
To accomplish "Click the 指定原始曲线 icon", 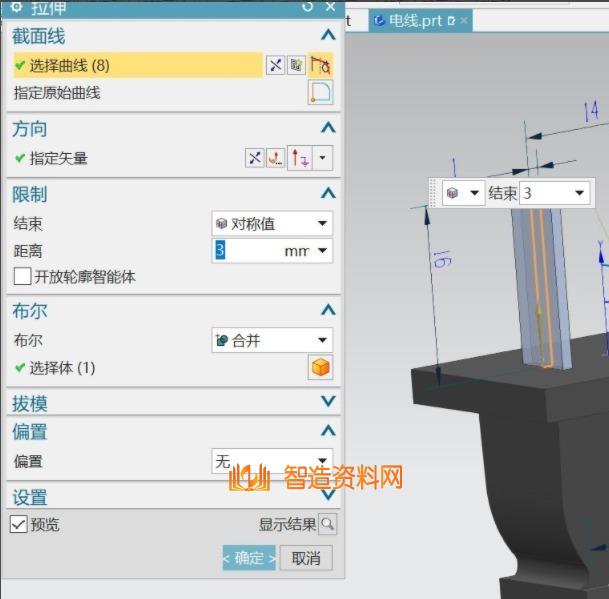I will click(320, 92).
